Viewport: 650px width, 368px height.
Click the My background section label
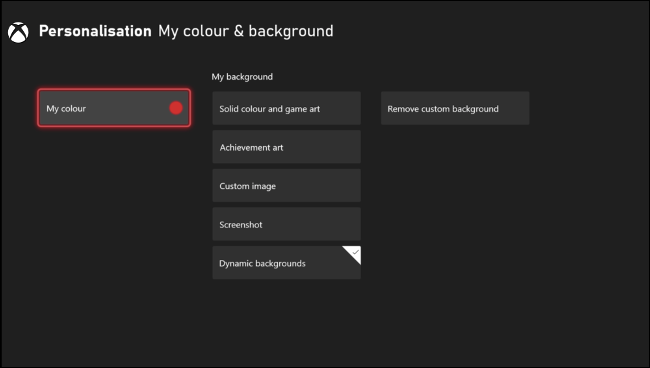[x=242, y=77]
